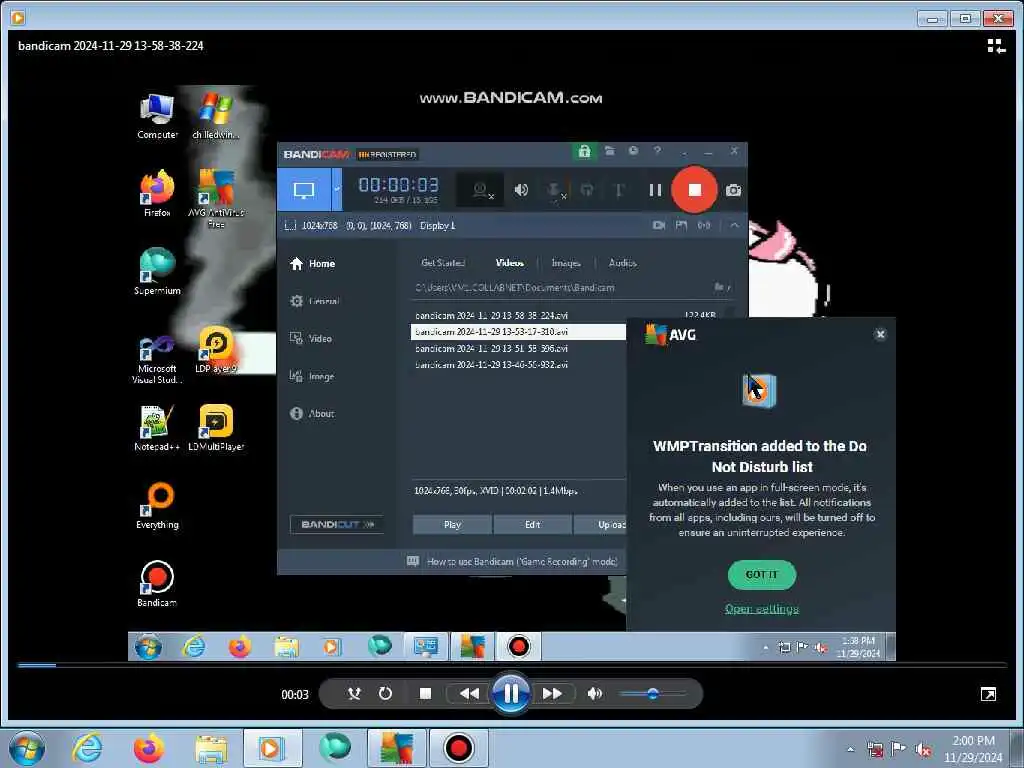Viewport: 1024px width, 768px height.
Task: Open the Computer desktop icon in the video
Action: (x=157, y=116)
